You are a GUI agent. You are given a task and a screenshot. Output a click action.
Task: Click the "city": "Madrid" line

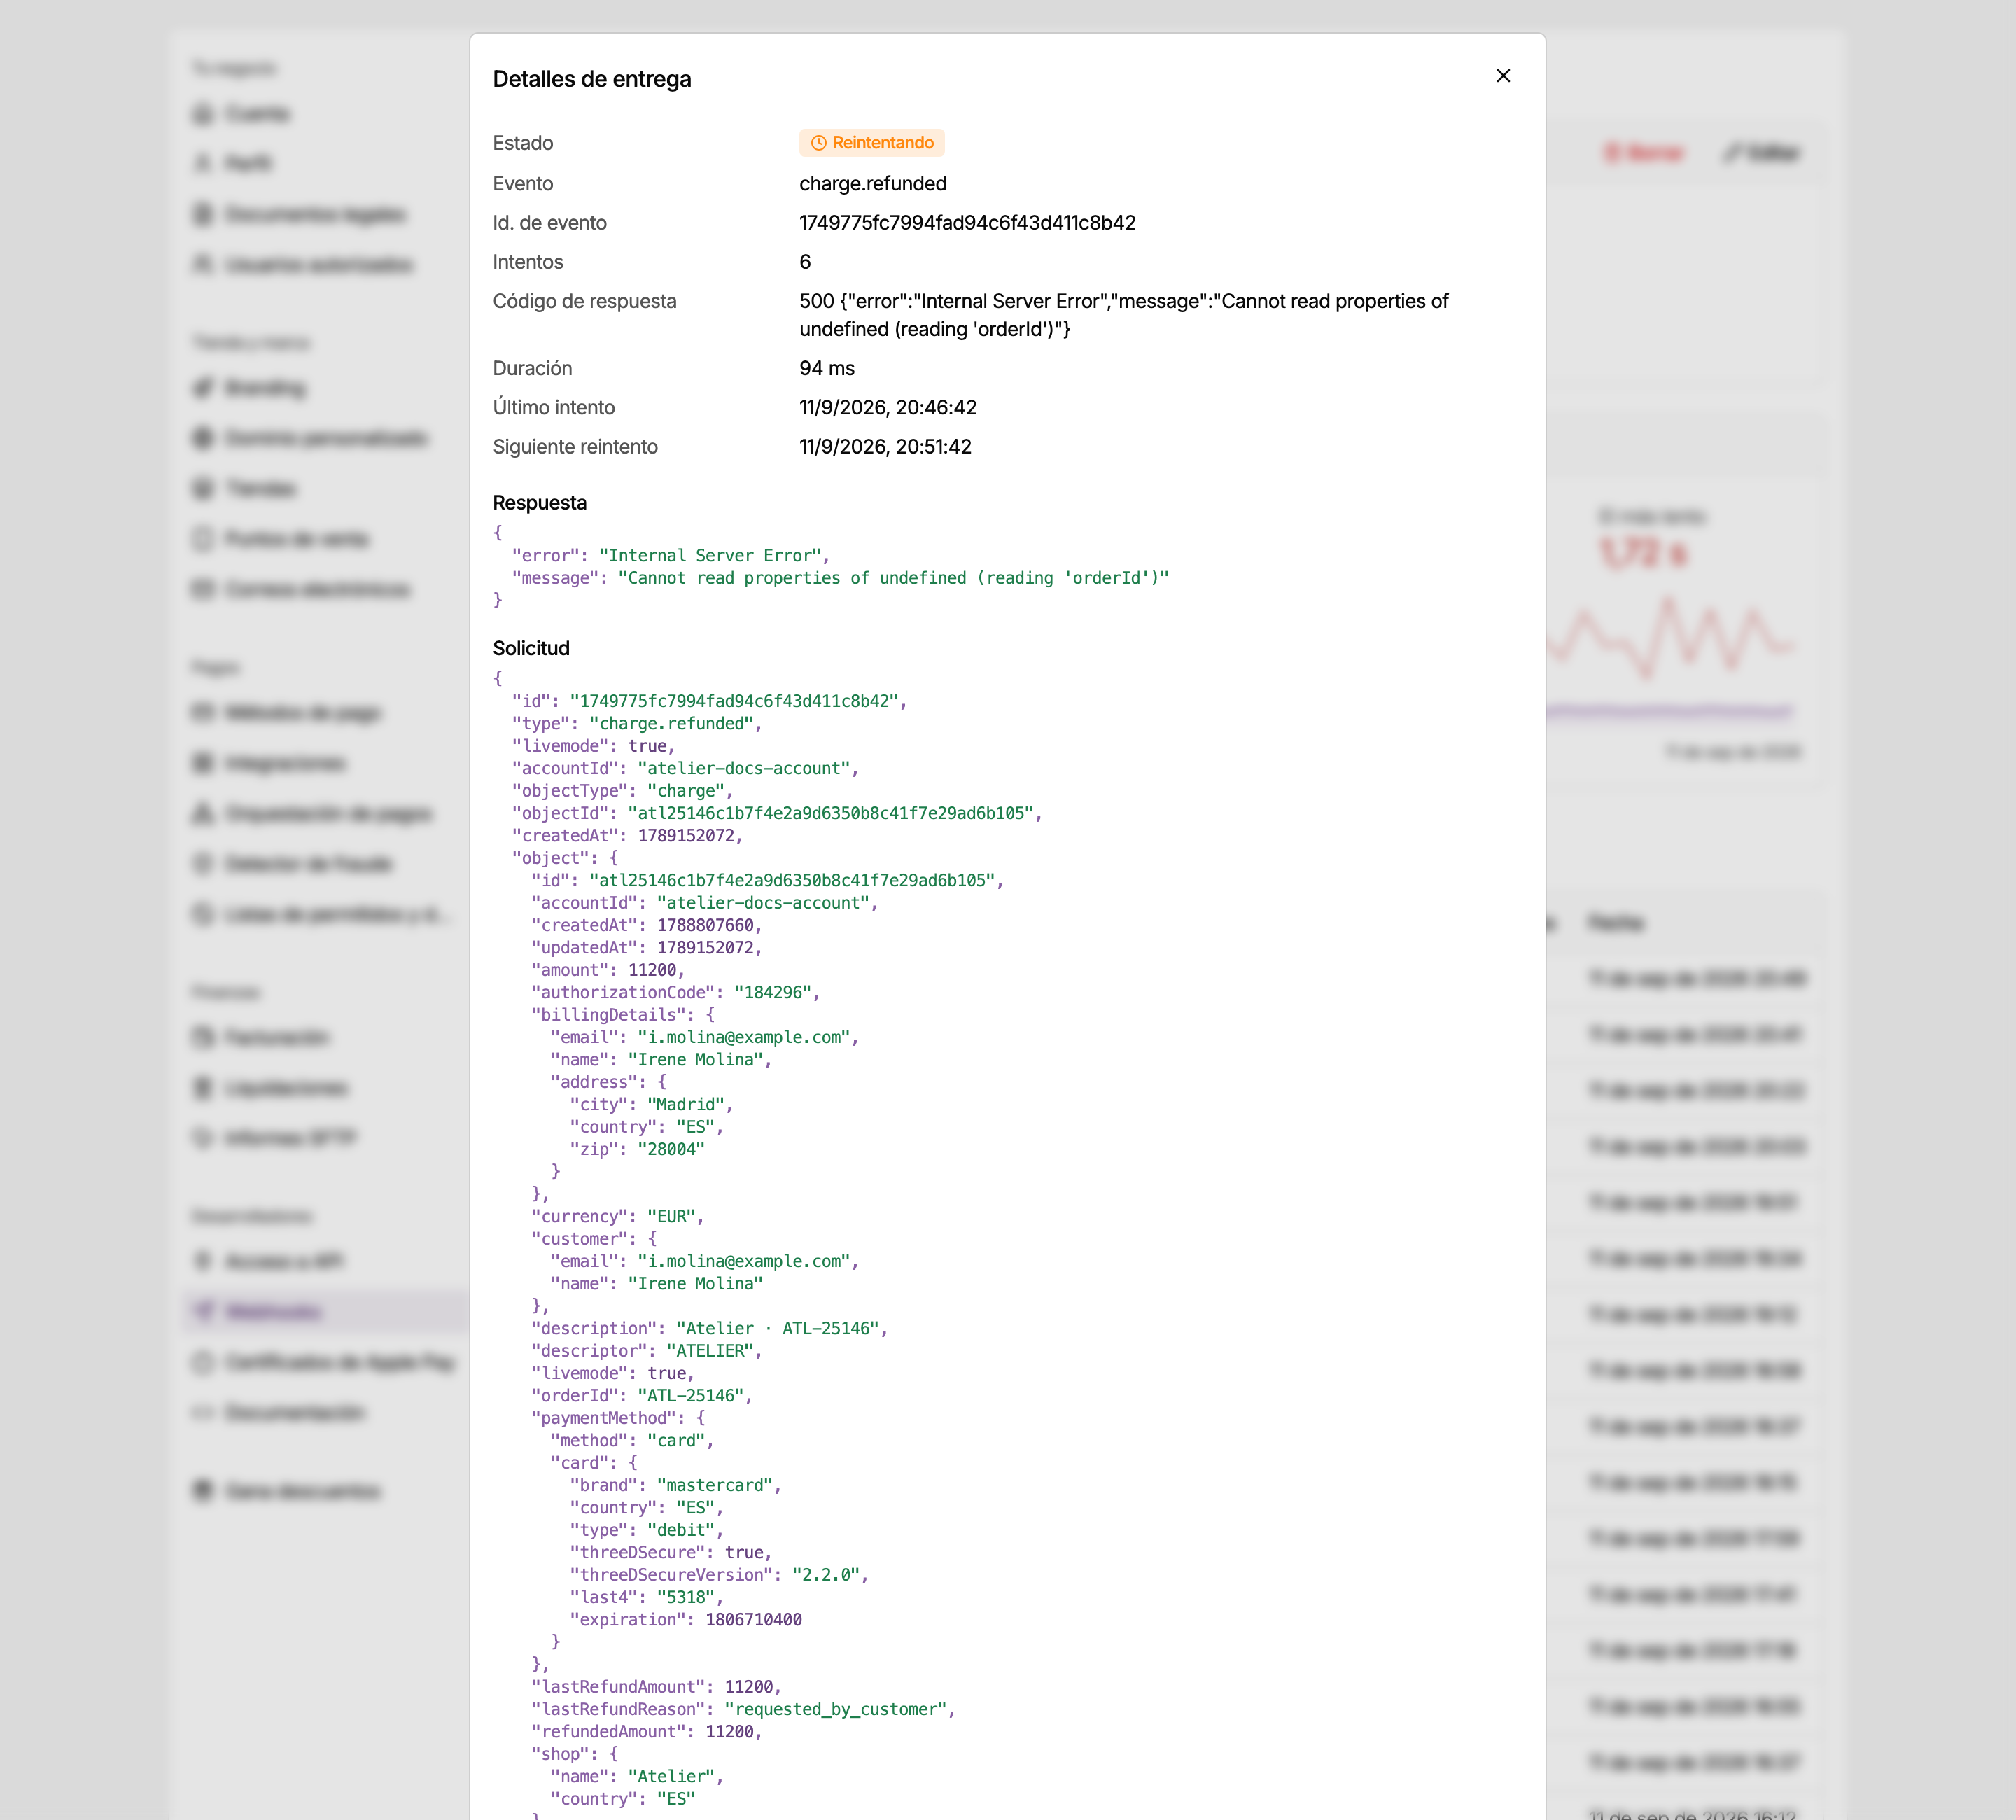coord(651,1104)
